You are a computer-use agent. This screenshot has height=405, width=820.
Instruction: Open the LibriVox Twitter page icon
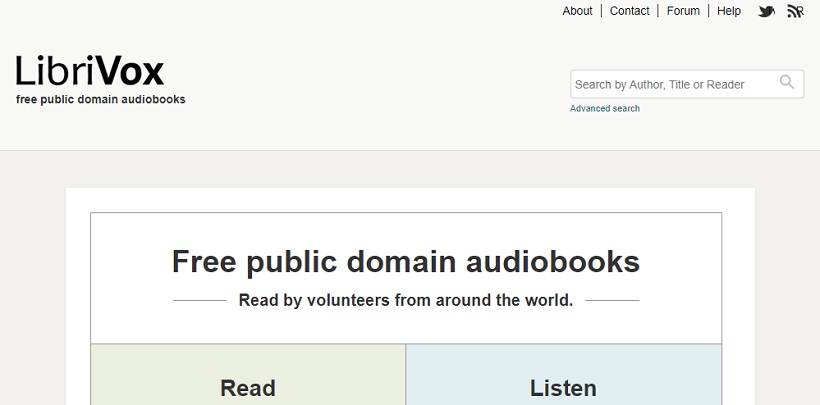[766, 11]
